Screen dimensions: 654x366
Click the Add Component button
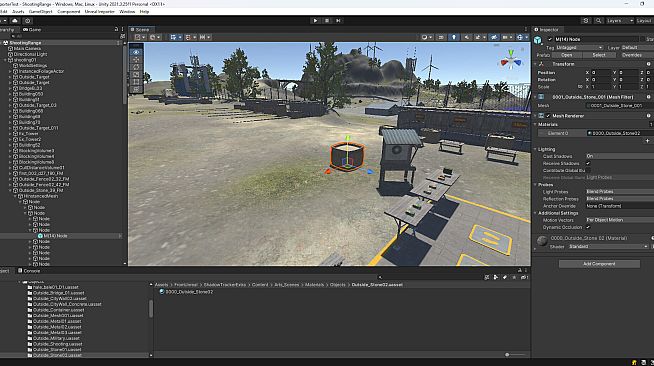[x=599, y=263]
